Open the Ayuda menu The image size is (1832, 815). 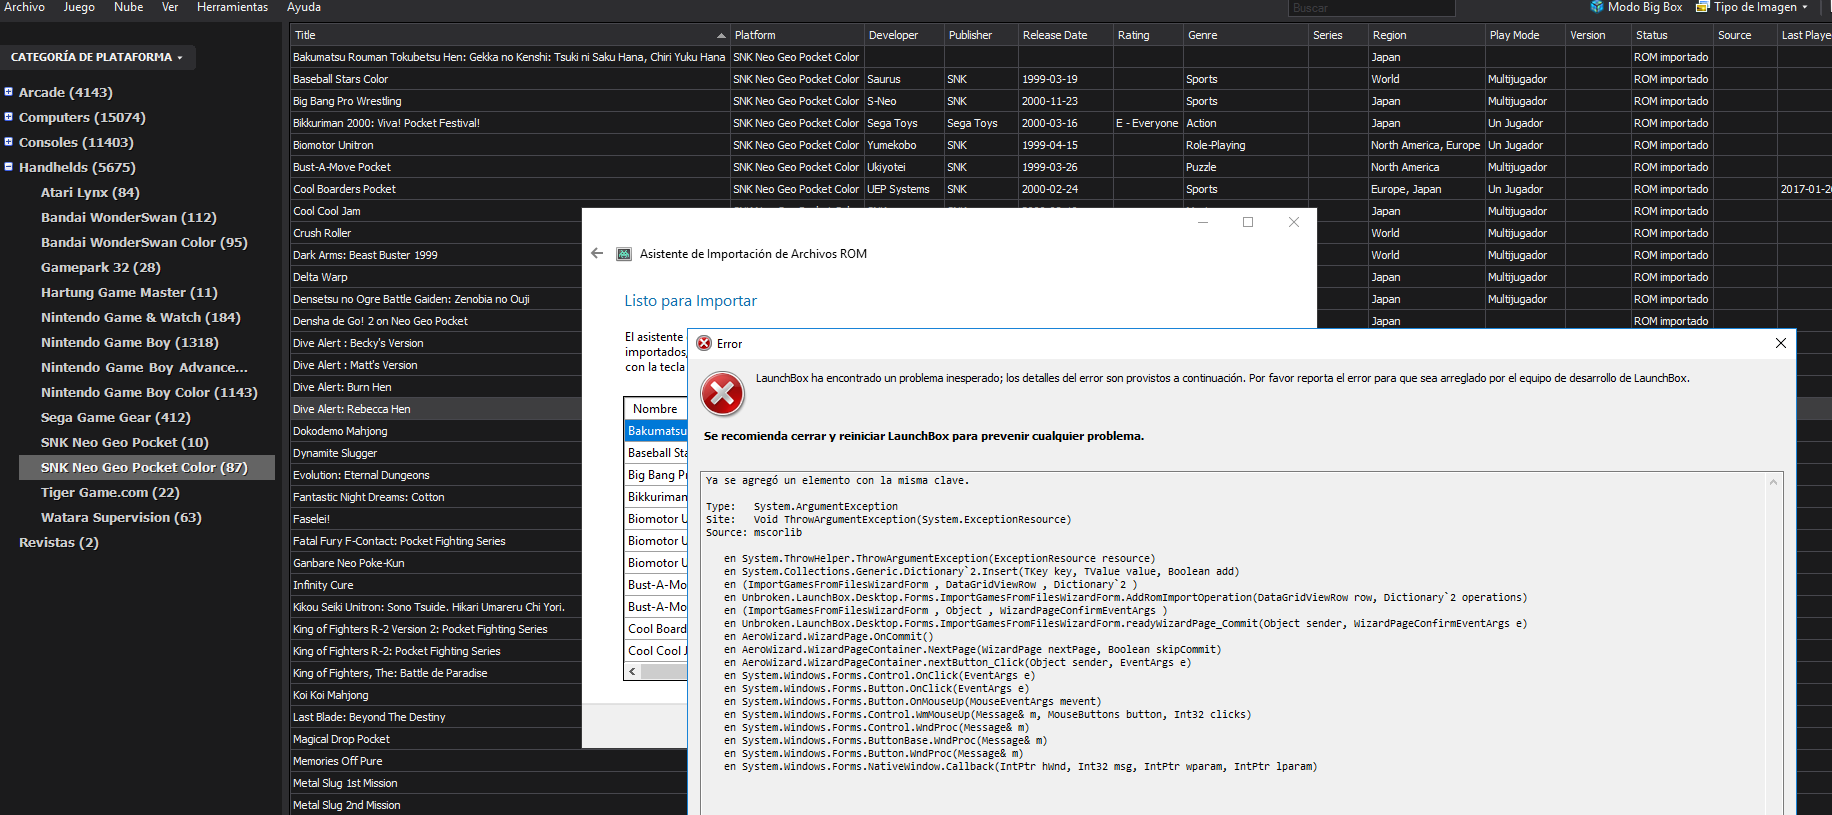pyautogui.click(x=304, y=7)
